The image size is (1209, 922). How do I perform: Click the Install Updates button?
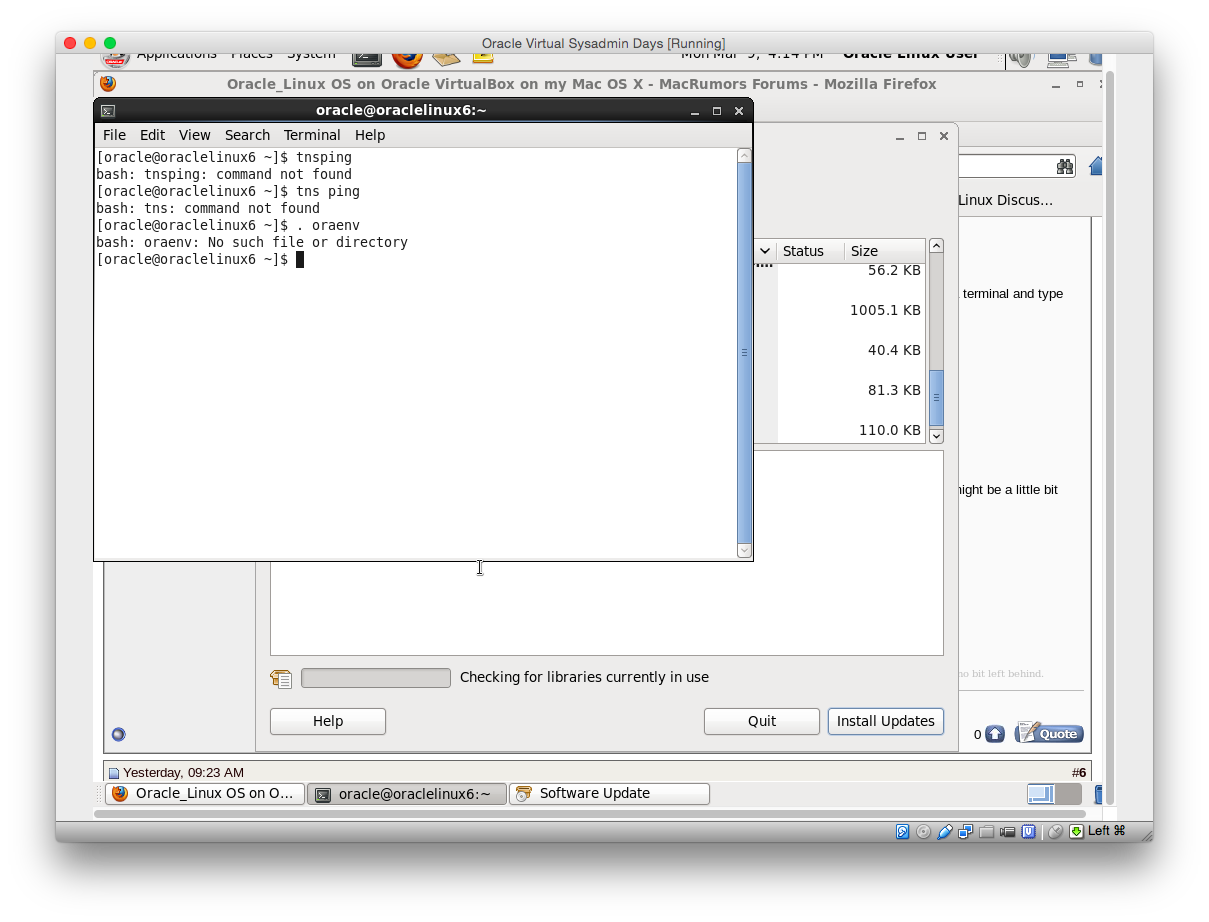(x=886, y=721)
